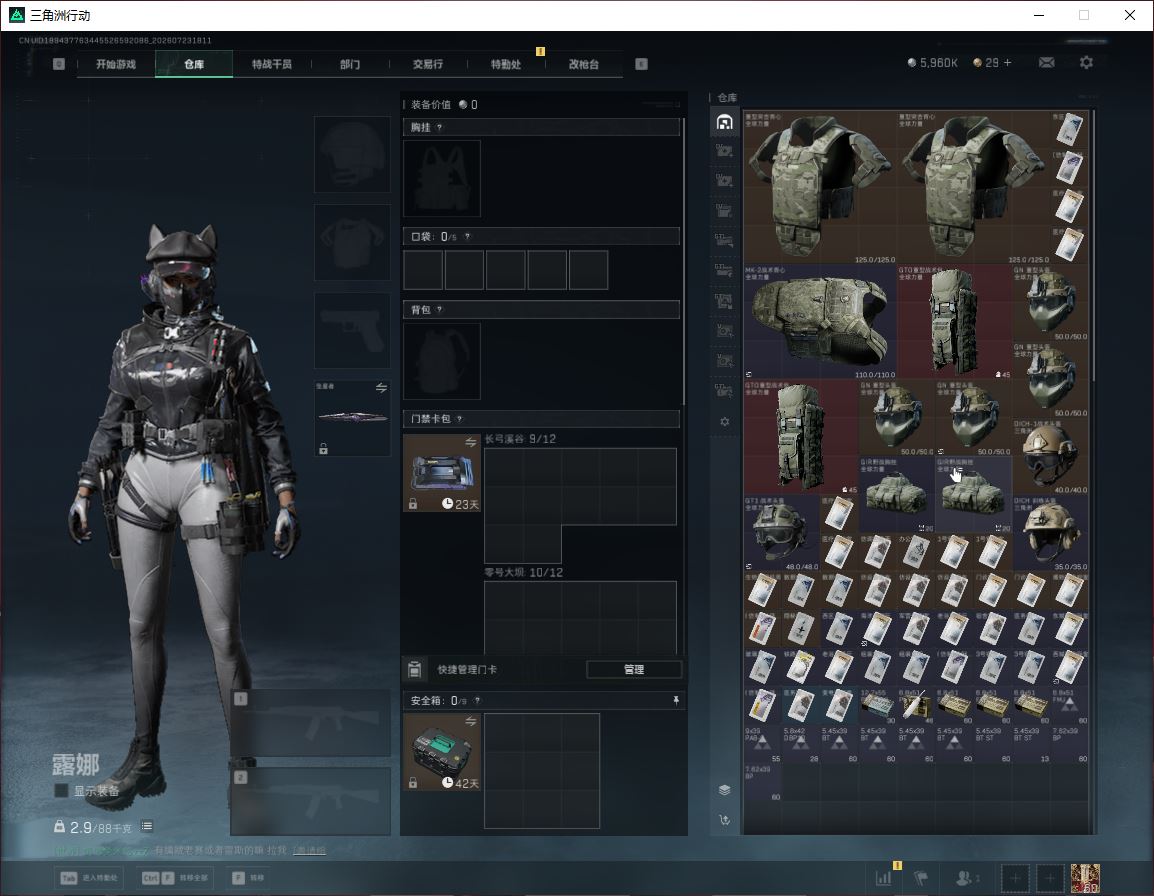The image size is (1154, 896).
Task: Swap the melee knife via arrows icon
Action: (x=381, y=388)
